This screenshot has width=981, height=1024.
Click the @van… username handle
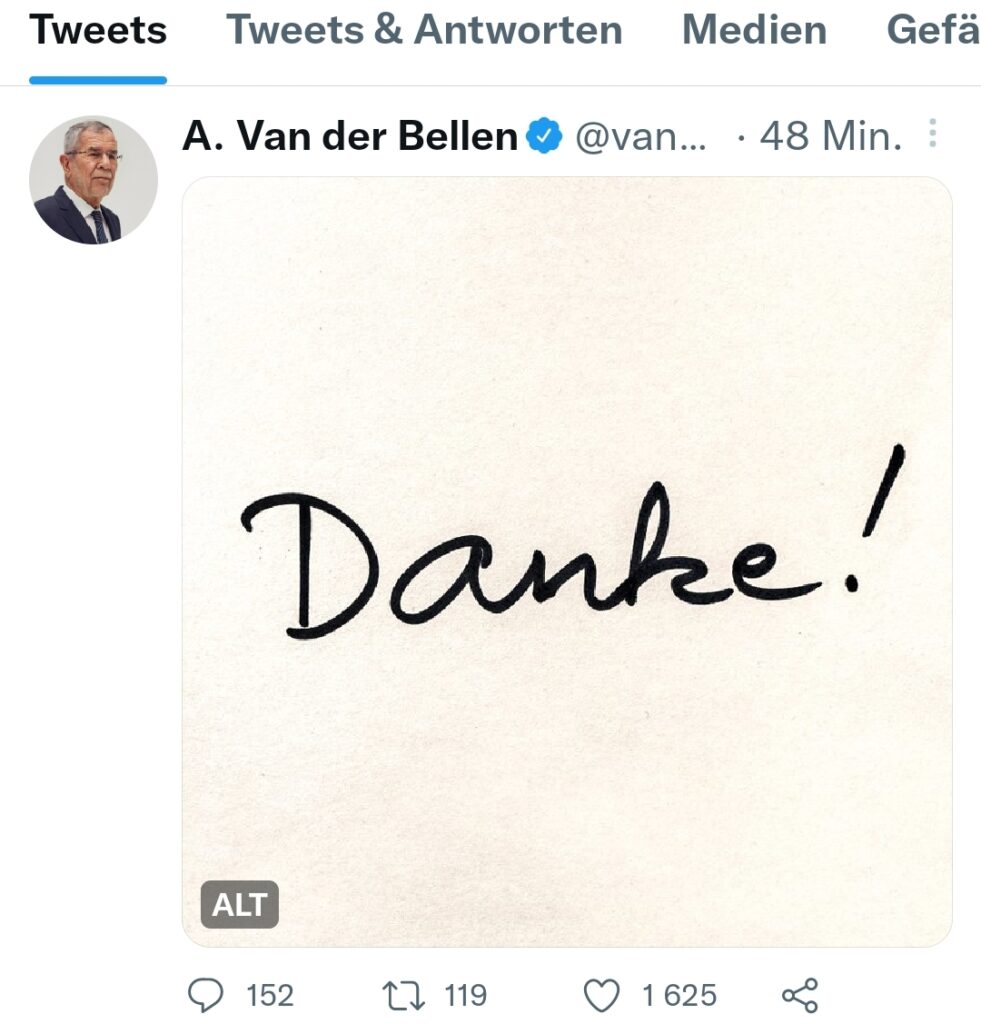point(641,136)
